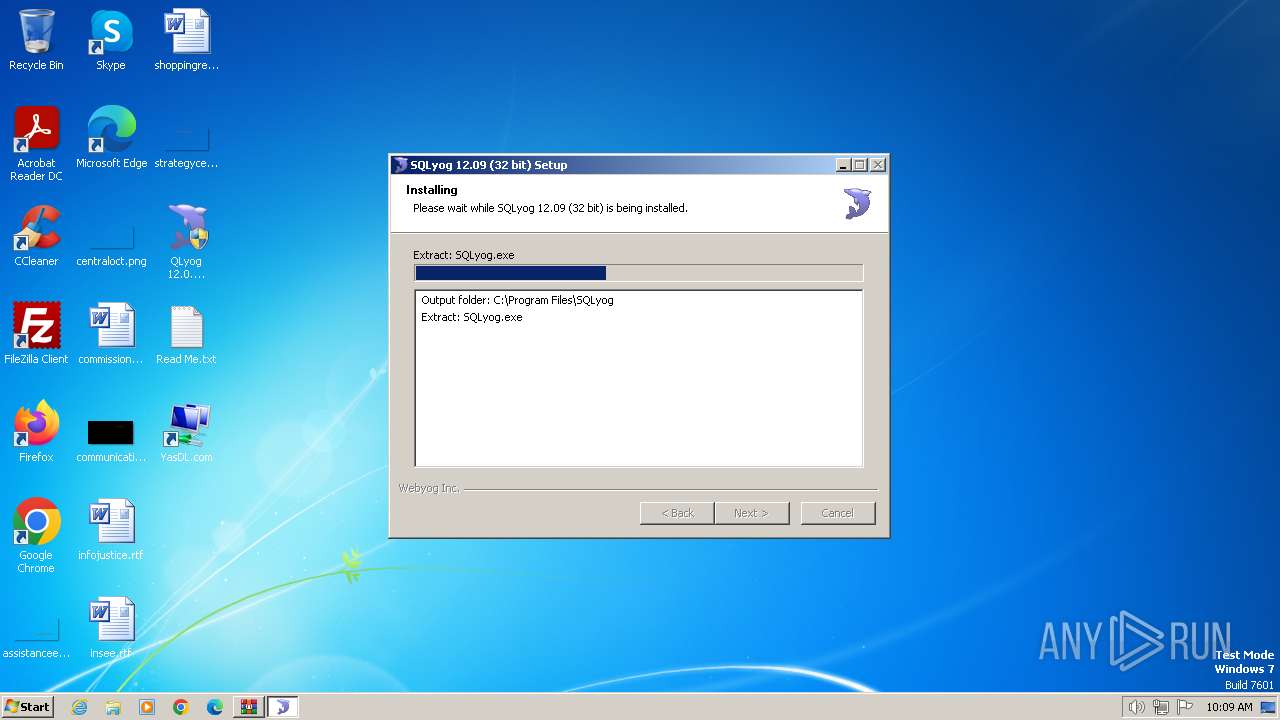Open the Read Me.txt file
The image size is (1280, 720).
tap(186, 335)
